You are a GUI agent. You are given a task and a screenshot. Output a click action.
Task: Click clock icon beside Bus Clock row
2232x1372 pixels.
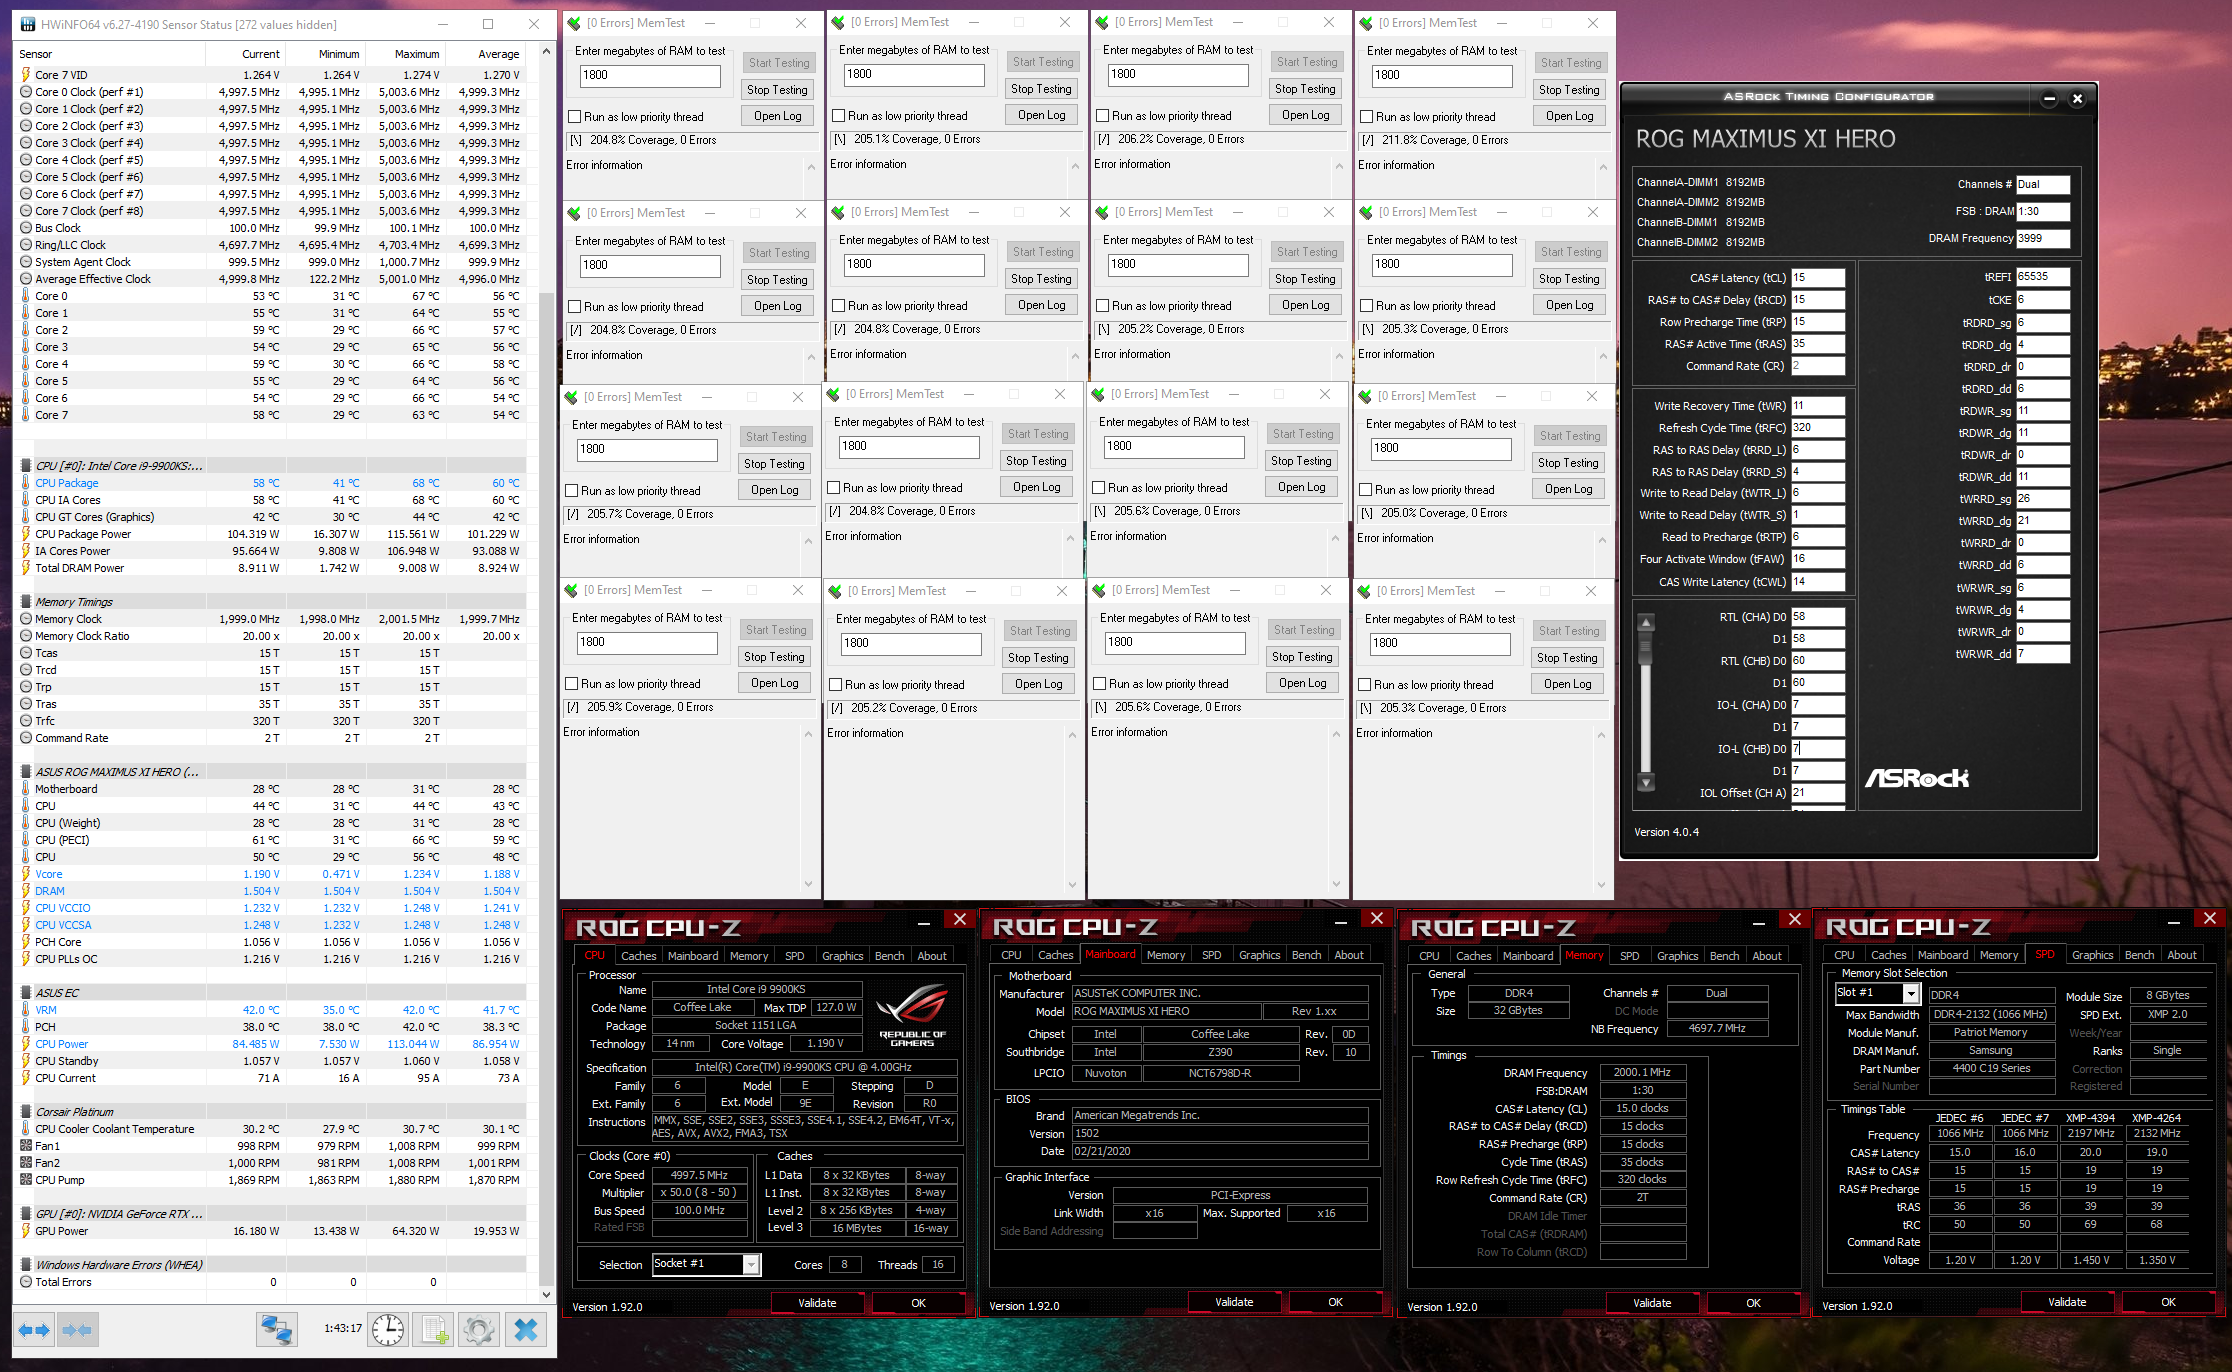pos(26,228)
